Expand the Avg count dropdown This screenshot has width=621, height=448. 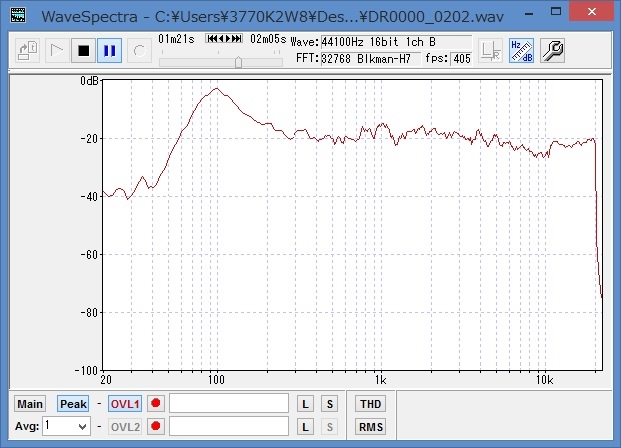pos(81,427)
